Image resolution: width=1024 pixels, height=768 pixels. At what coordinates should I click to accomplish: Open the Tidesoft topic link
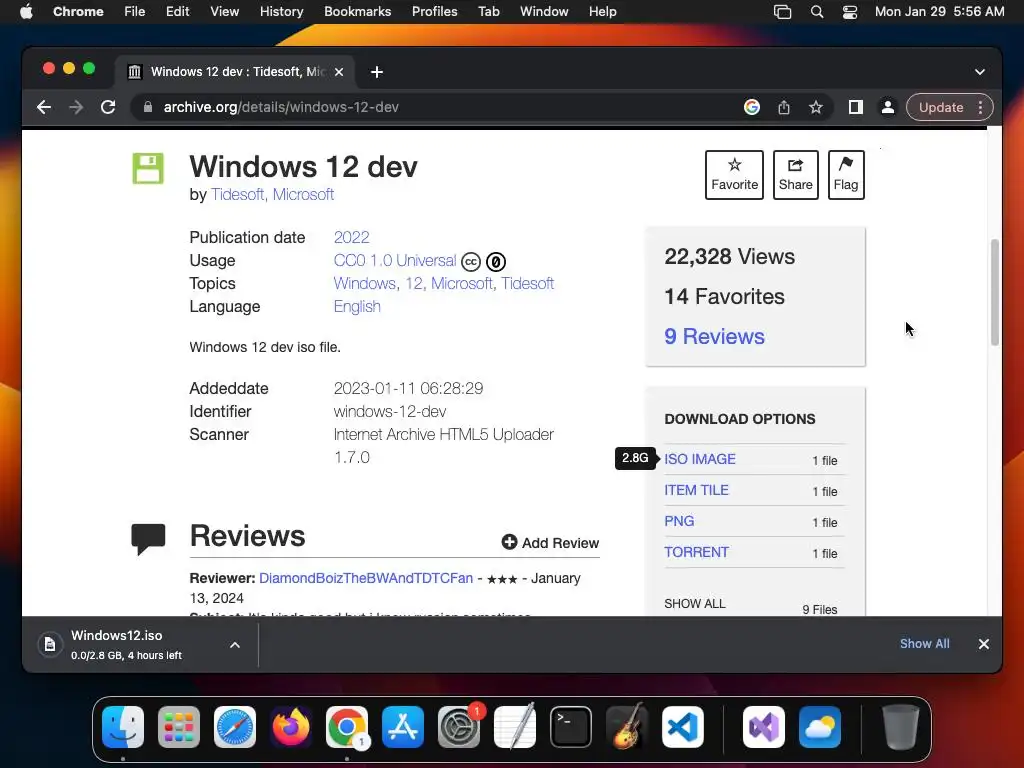tap(528, 283)
